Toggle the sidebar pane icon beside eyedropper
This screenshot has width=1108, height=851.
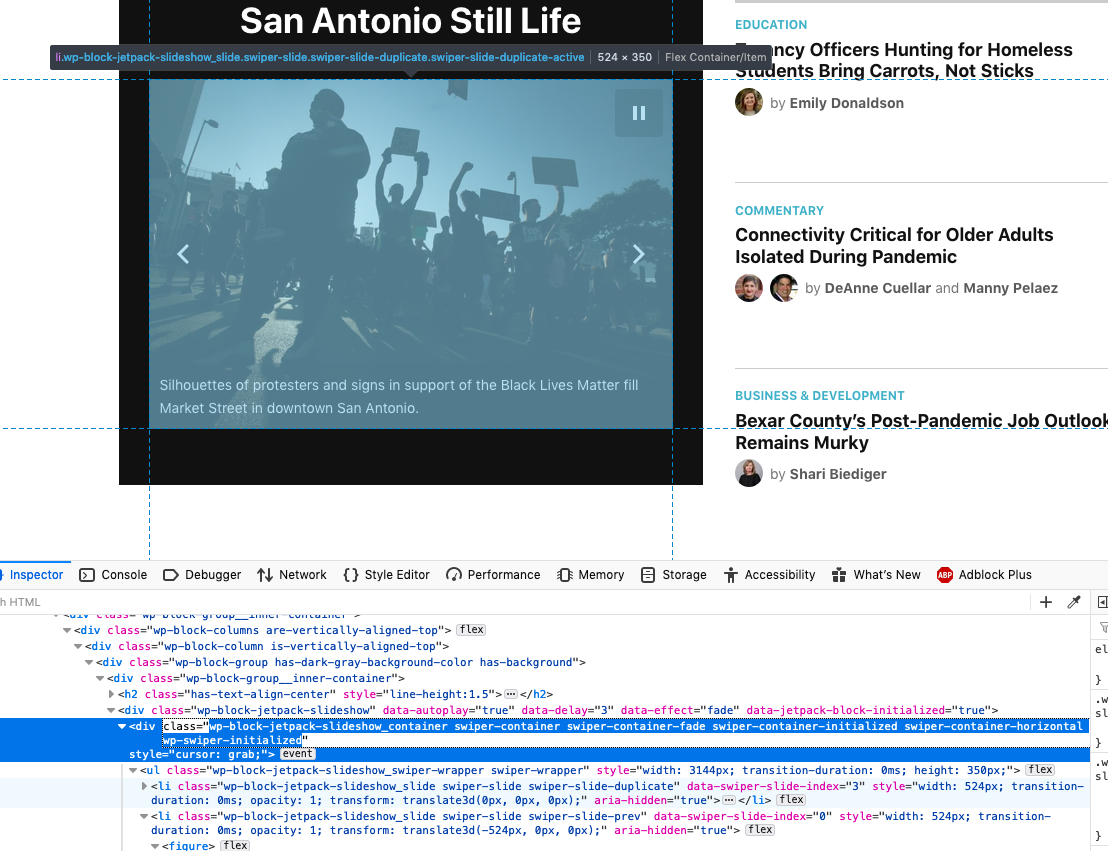(x=1102, y=602)
